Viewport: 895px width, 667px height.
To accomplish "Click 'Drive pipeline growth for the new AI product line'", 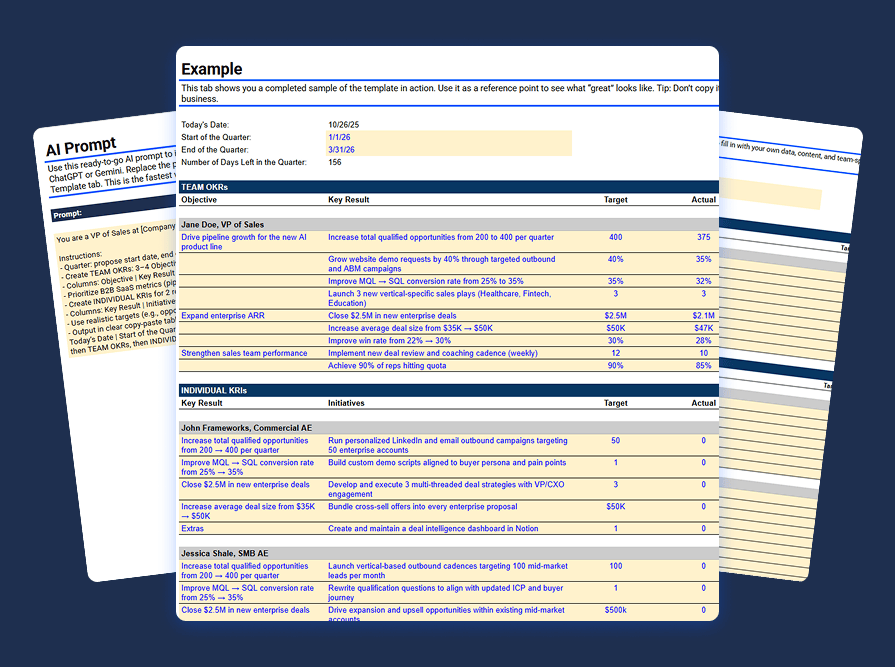I will (244, 242).
